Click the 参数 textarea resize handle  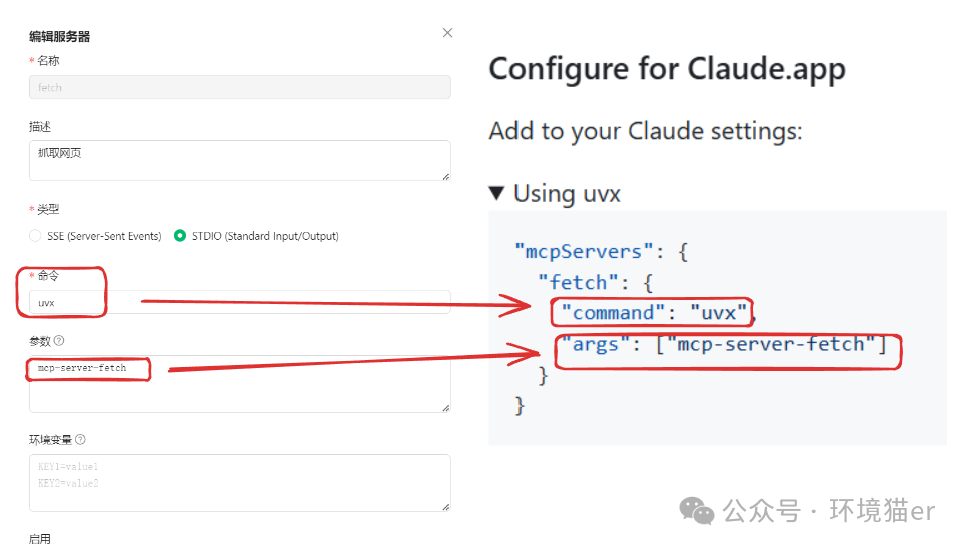[x=445, y=407]
